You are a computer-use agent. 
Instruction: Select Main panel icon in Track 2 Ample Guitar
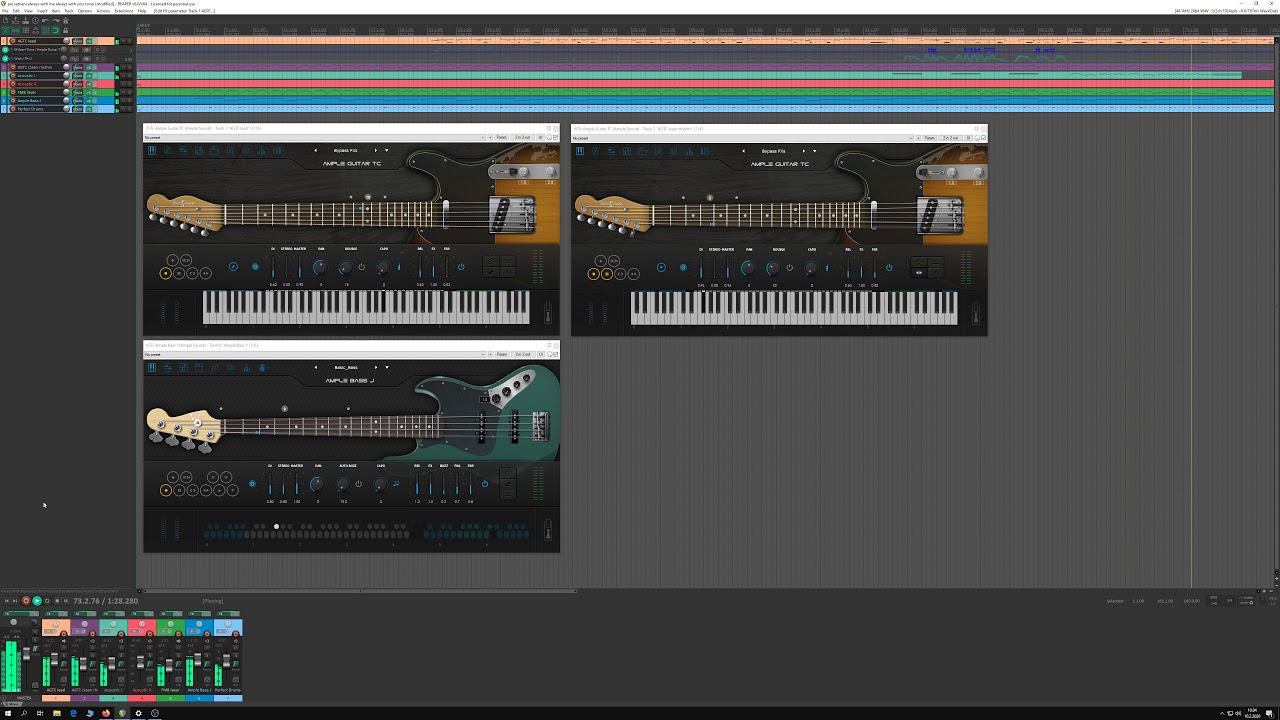coord(580,151)
